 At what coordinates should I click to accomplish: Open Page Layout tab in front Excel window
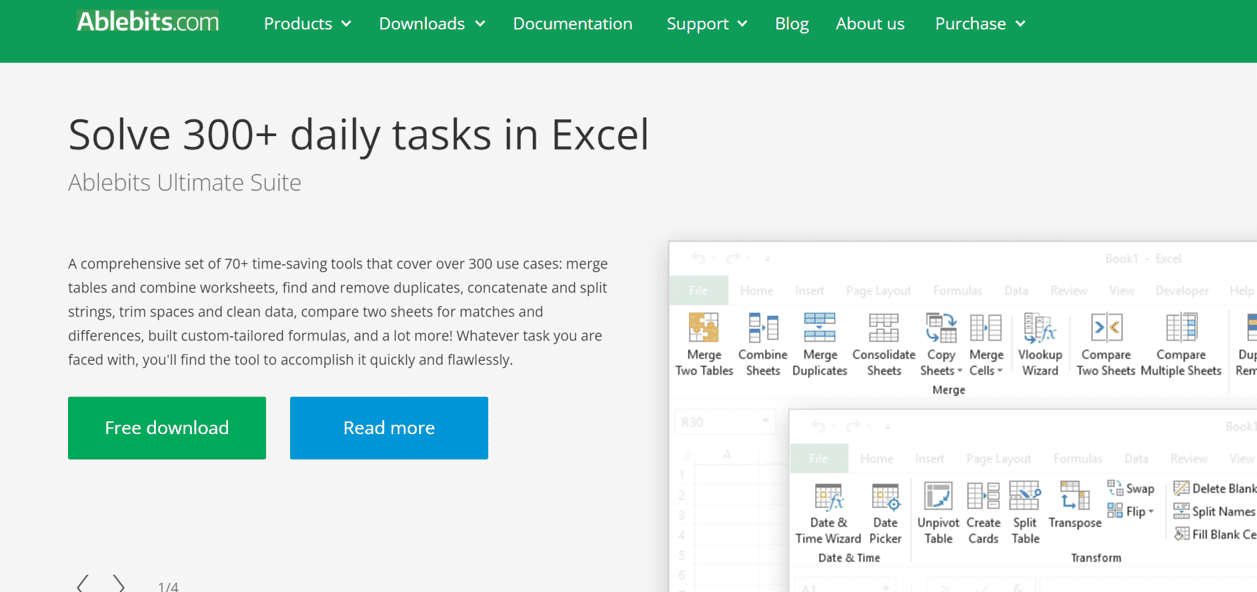[x=998, y=458]
